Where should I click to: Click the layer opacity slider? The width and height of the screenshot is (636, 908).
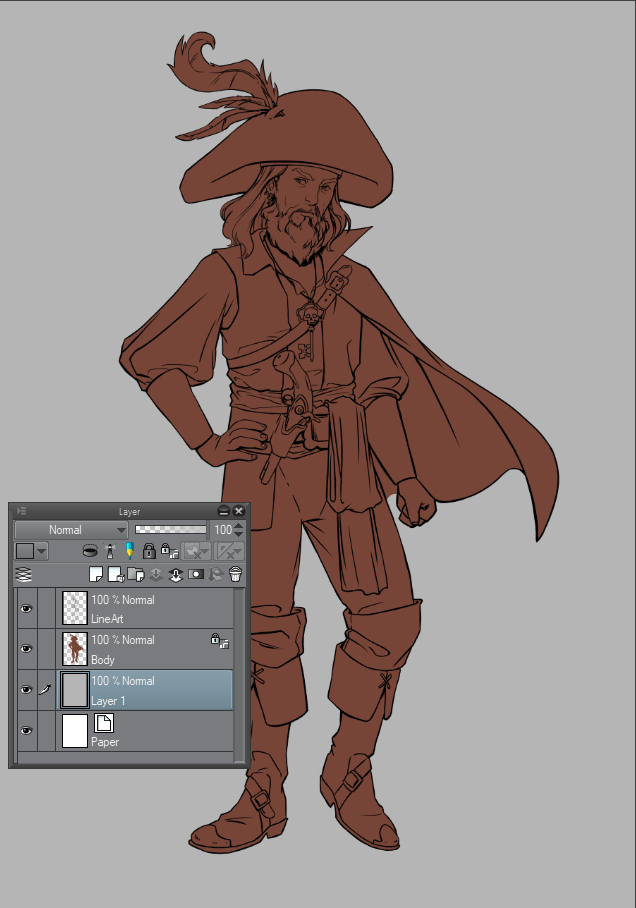(170, 529)
